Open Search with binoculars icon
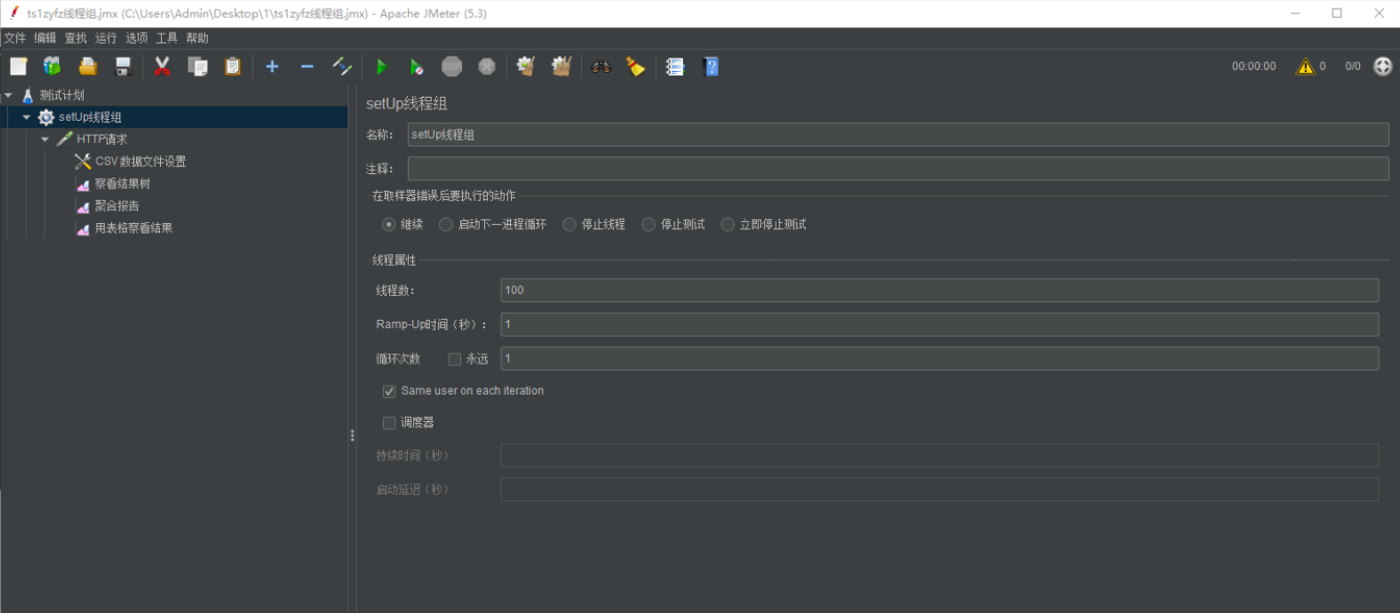The height and width of the screenshot is (613, 1400). [600, 67]
